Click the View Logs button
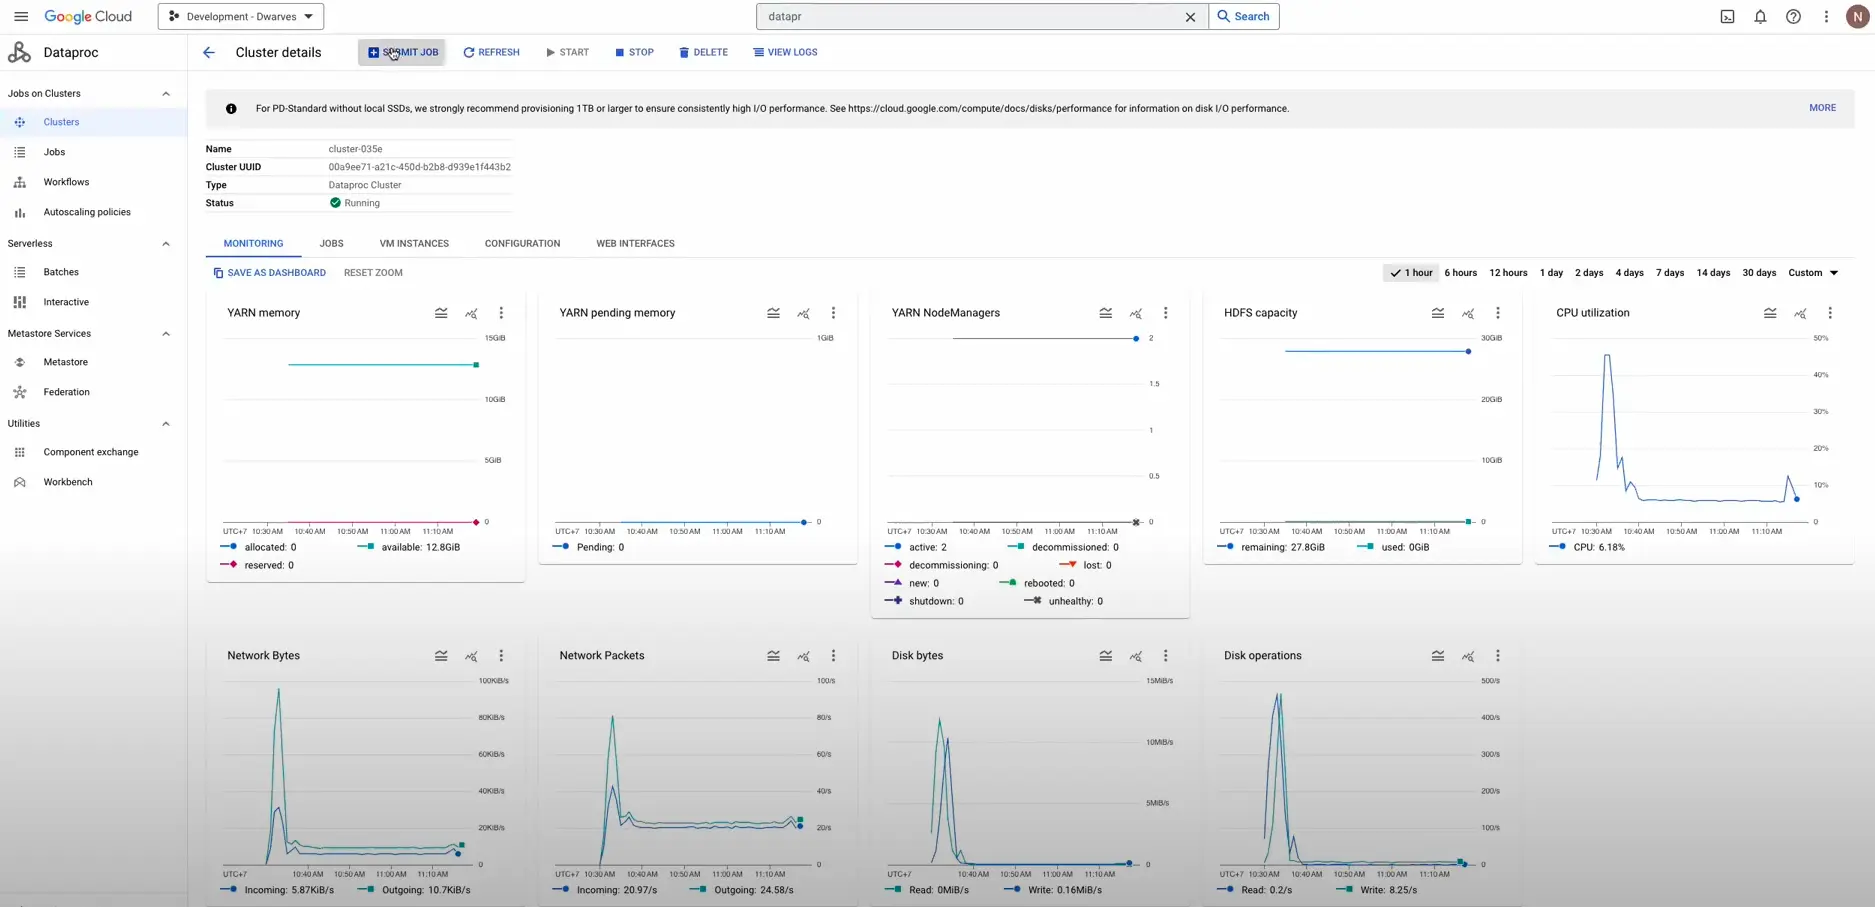 (x=785, y=52)
